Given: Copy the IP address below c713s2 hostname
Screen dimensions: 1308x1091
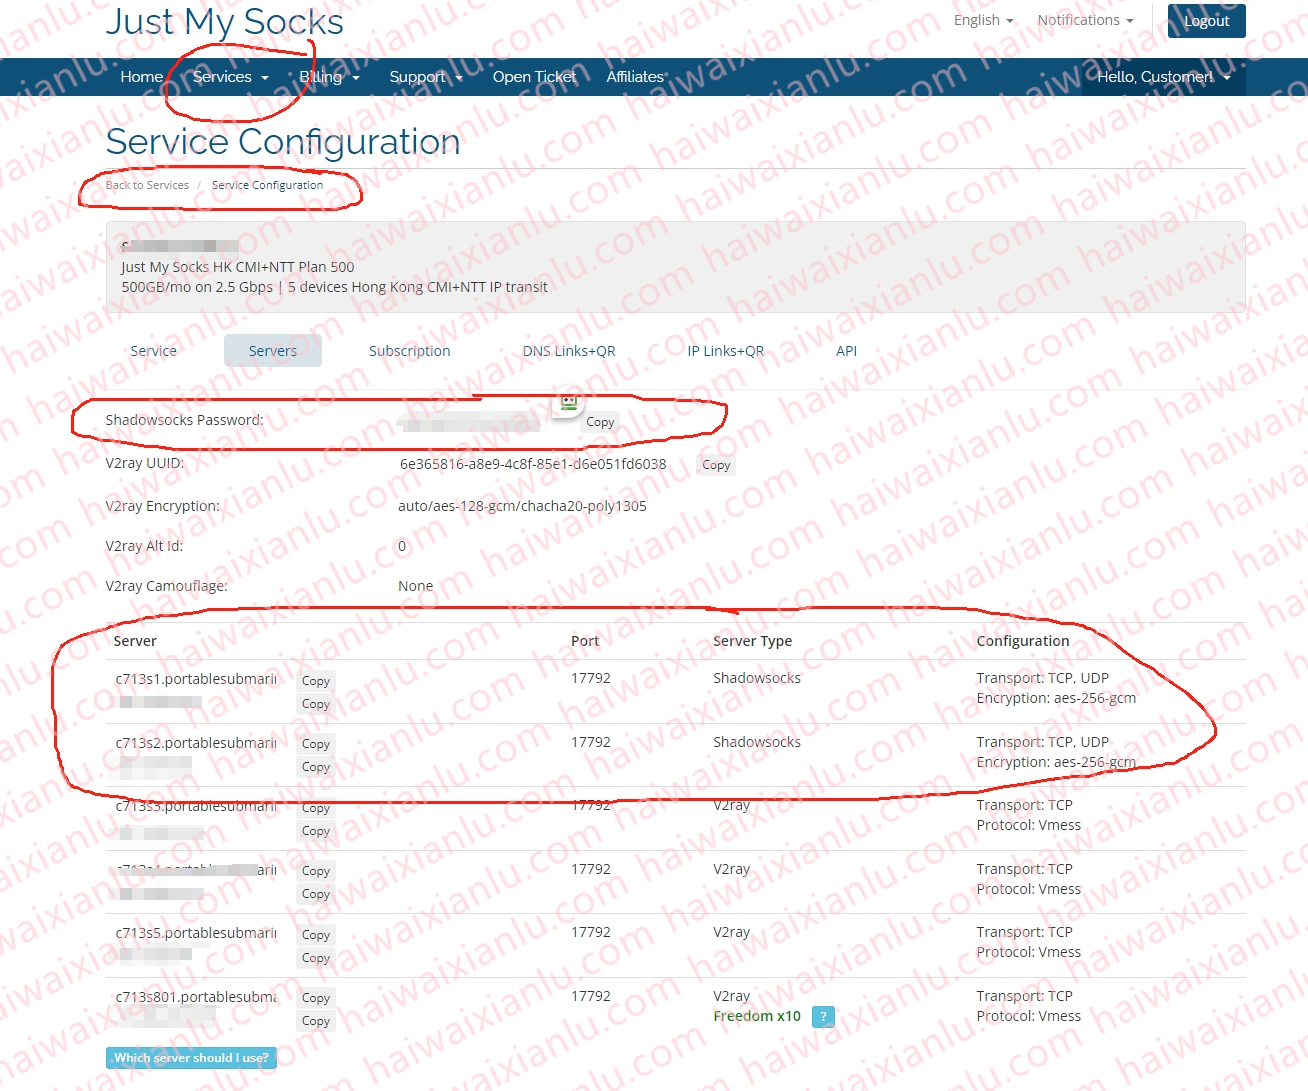Looking at the screenshot, I should tap(315, 767).
